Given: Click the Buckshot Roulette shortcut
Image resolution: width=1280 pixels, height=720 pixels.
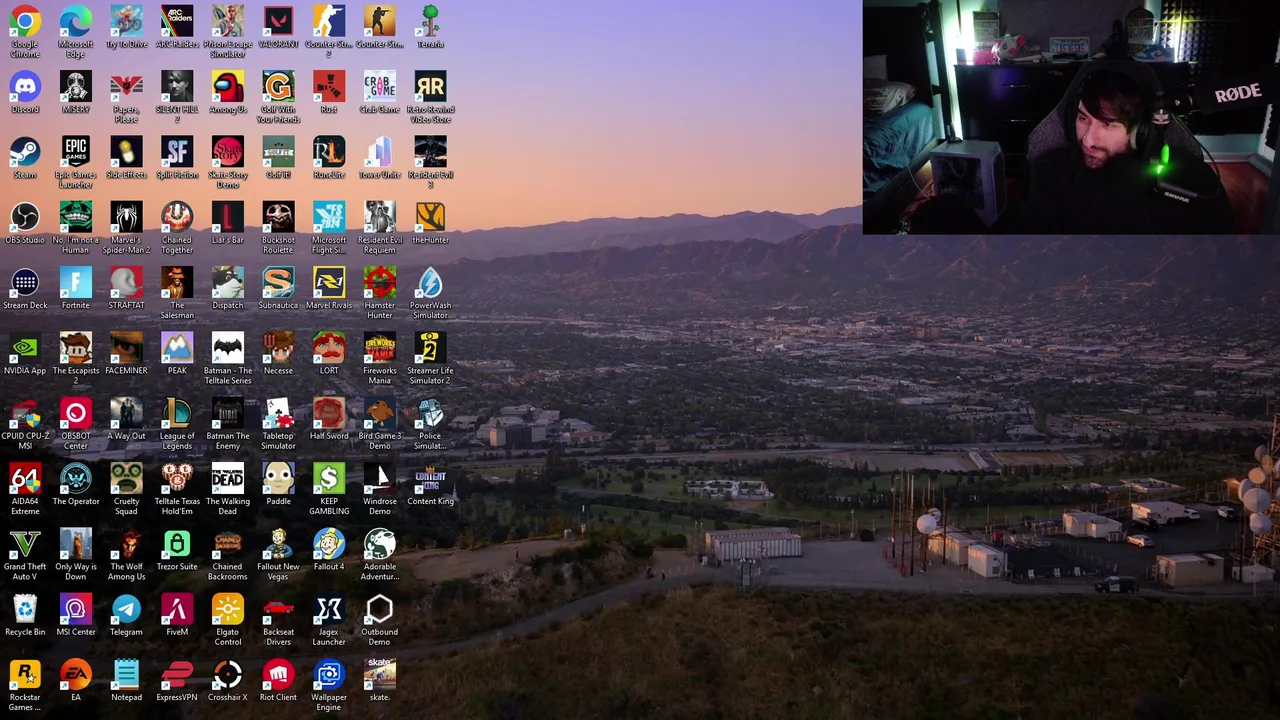Looking at the screenshot, I should [x=278, y=217].
